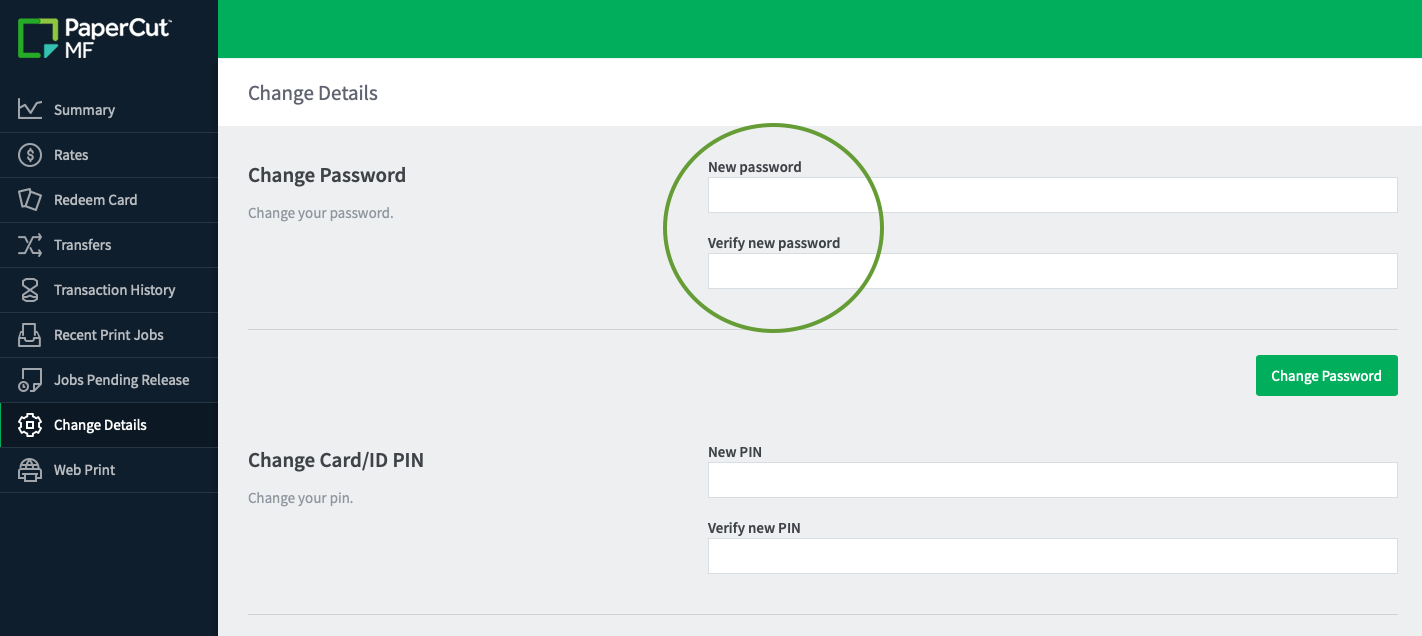The width and height of the screenshot is (1422, 636).
Task: Click the Summary chart icon
Action: coord(30,109)
